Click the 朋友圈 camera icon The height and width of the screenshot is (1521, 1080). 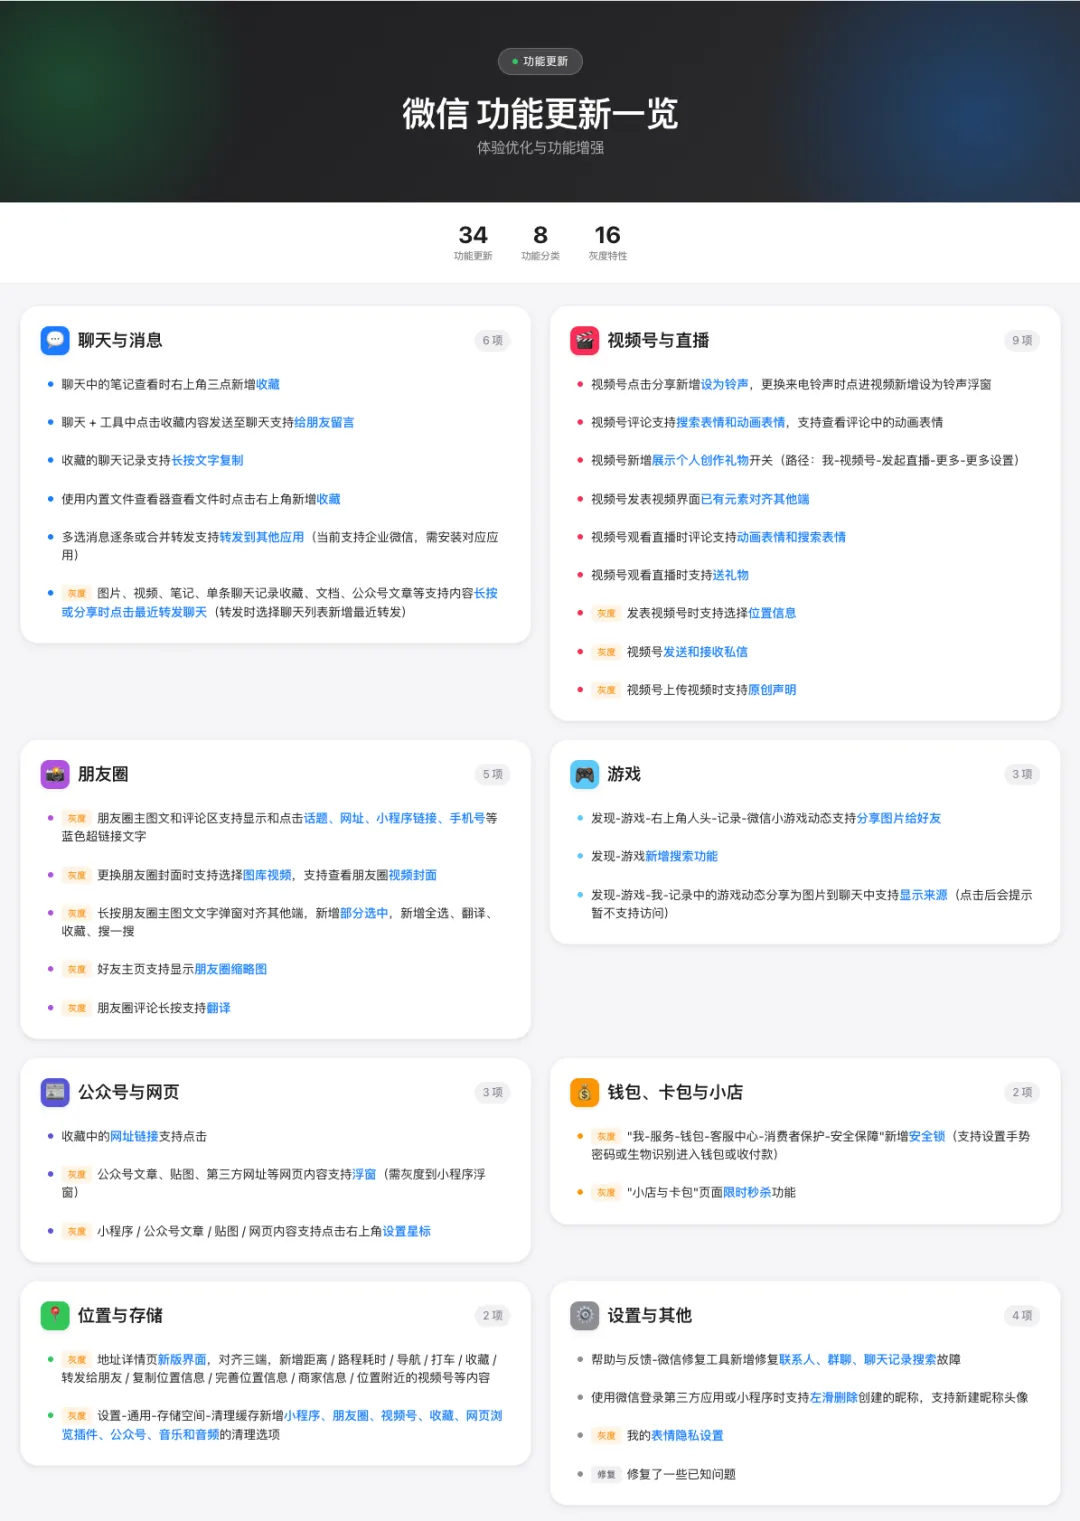(55, 774)
